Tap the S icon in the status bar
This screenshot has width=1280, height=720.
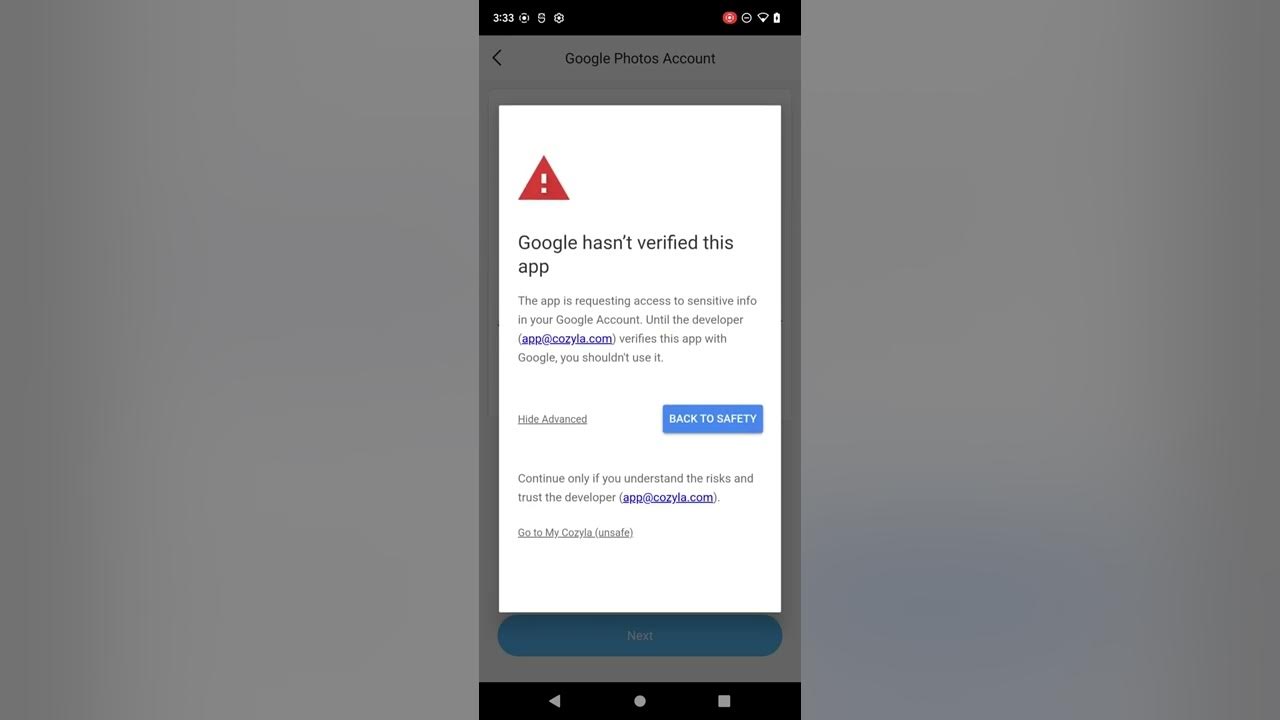coord(541,18)
